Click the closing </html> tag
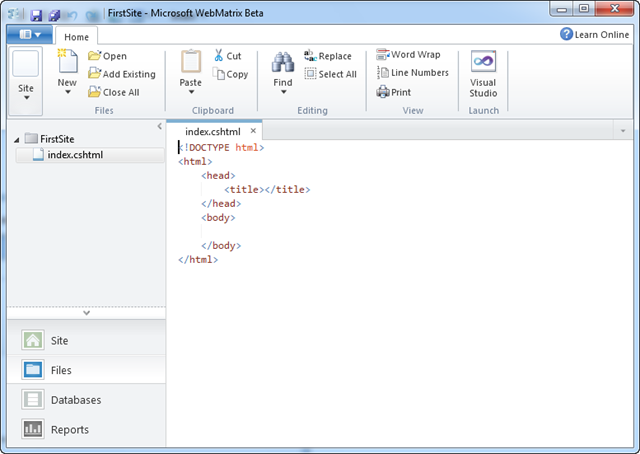Screen dimensions: 640x454 coord(198,260)
